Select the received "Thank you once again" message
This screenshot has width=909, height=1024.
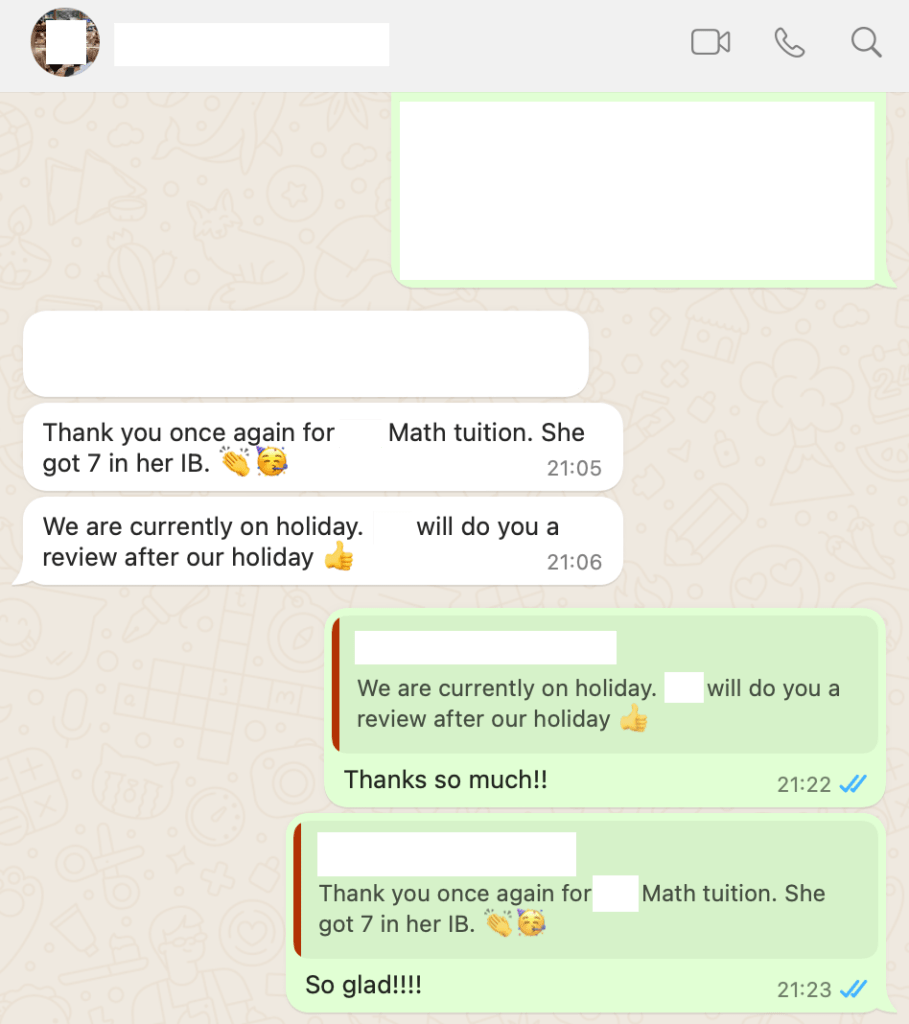pos(323,447)
